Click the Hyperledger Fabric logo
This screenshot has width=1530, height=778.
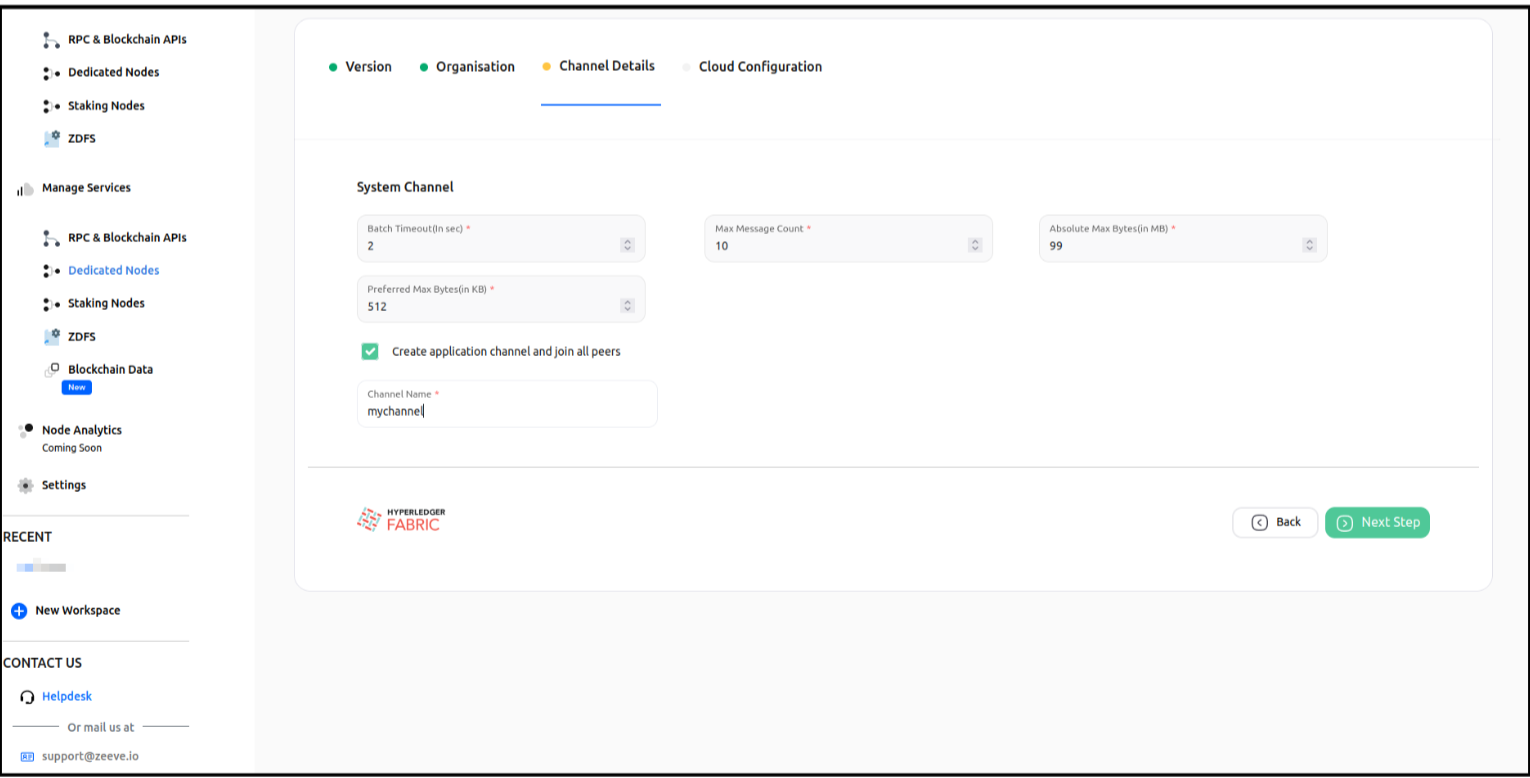click(x=401, y=519)
